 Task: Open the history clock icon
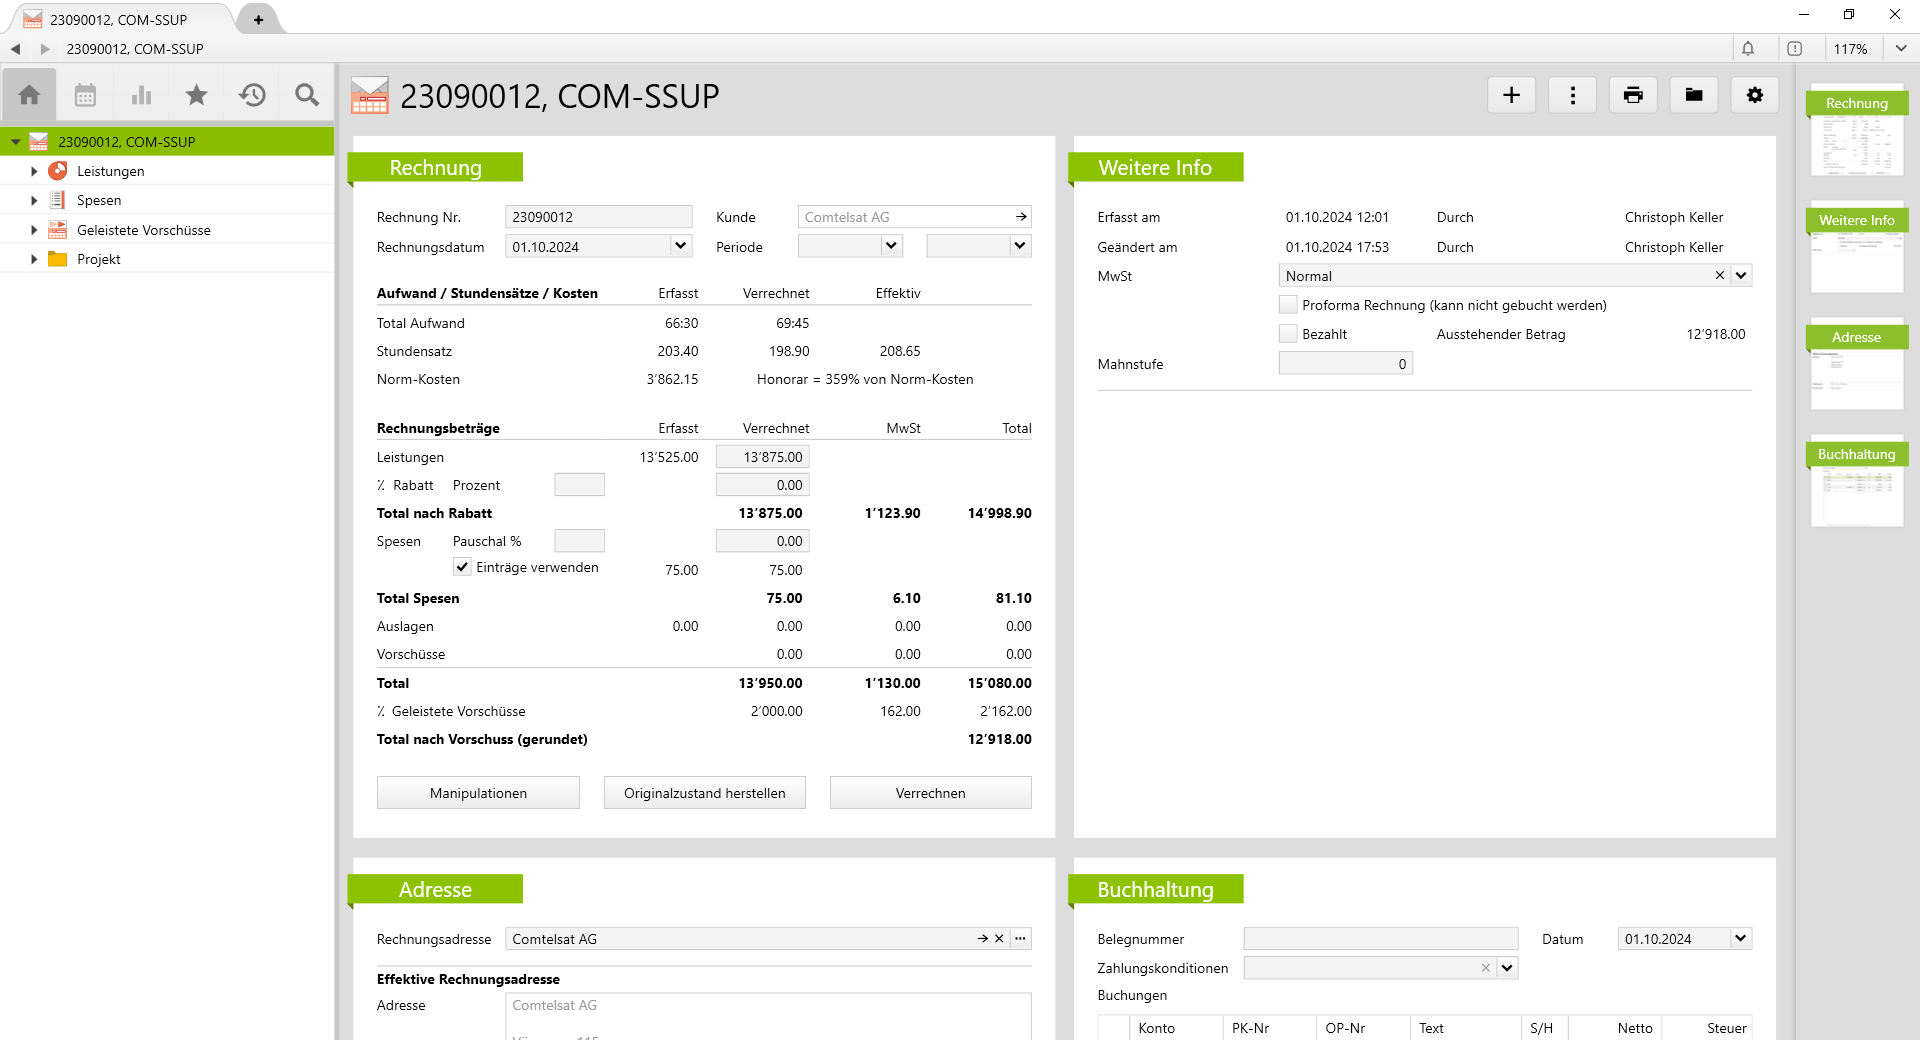pos(252,95)
